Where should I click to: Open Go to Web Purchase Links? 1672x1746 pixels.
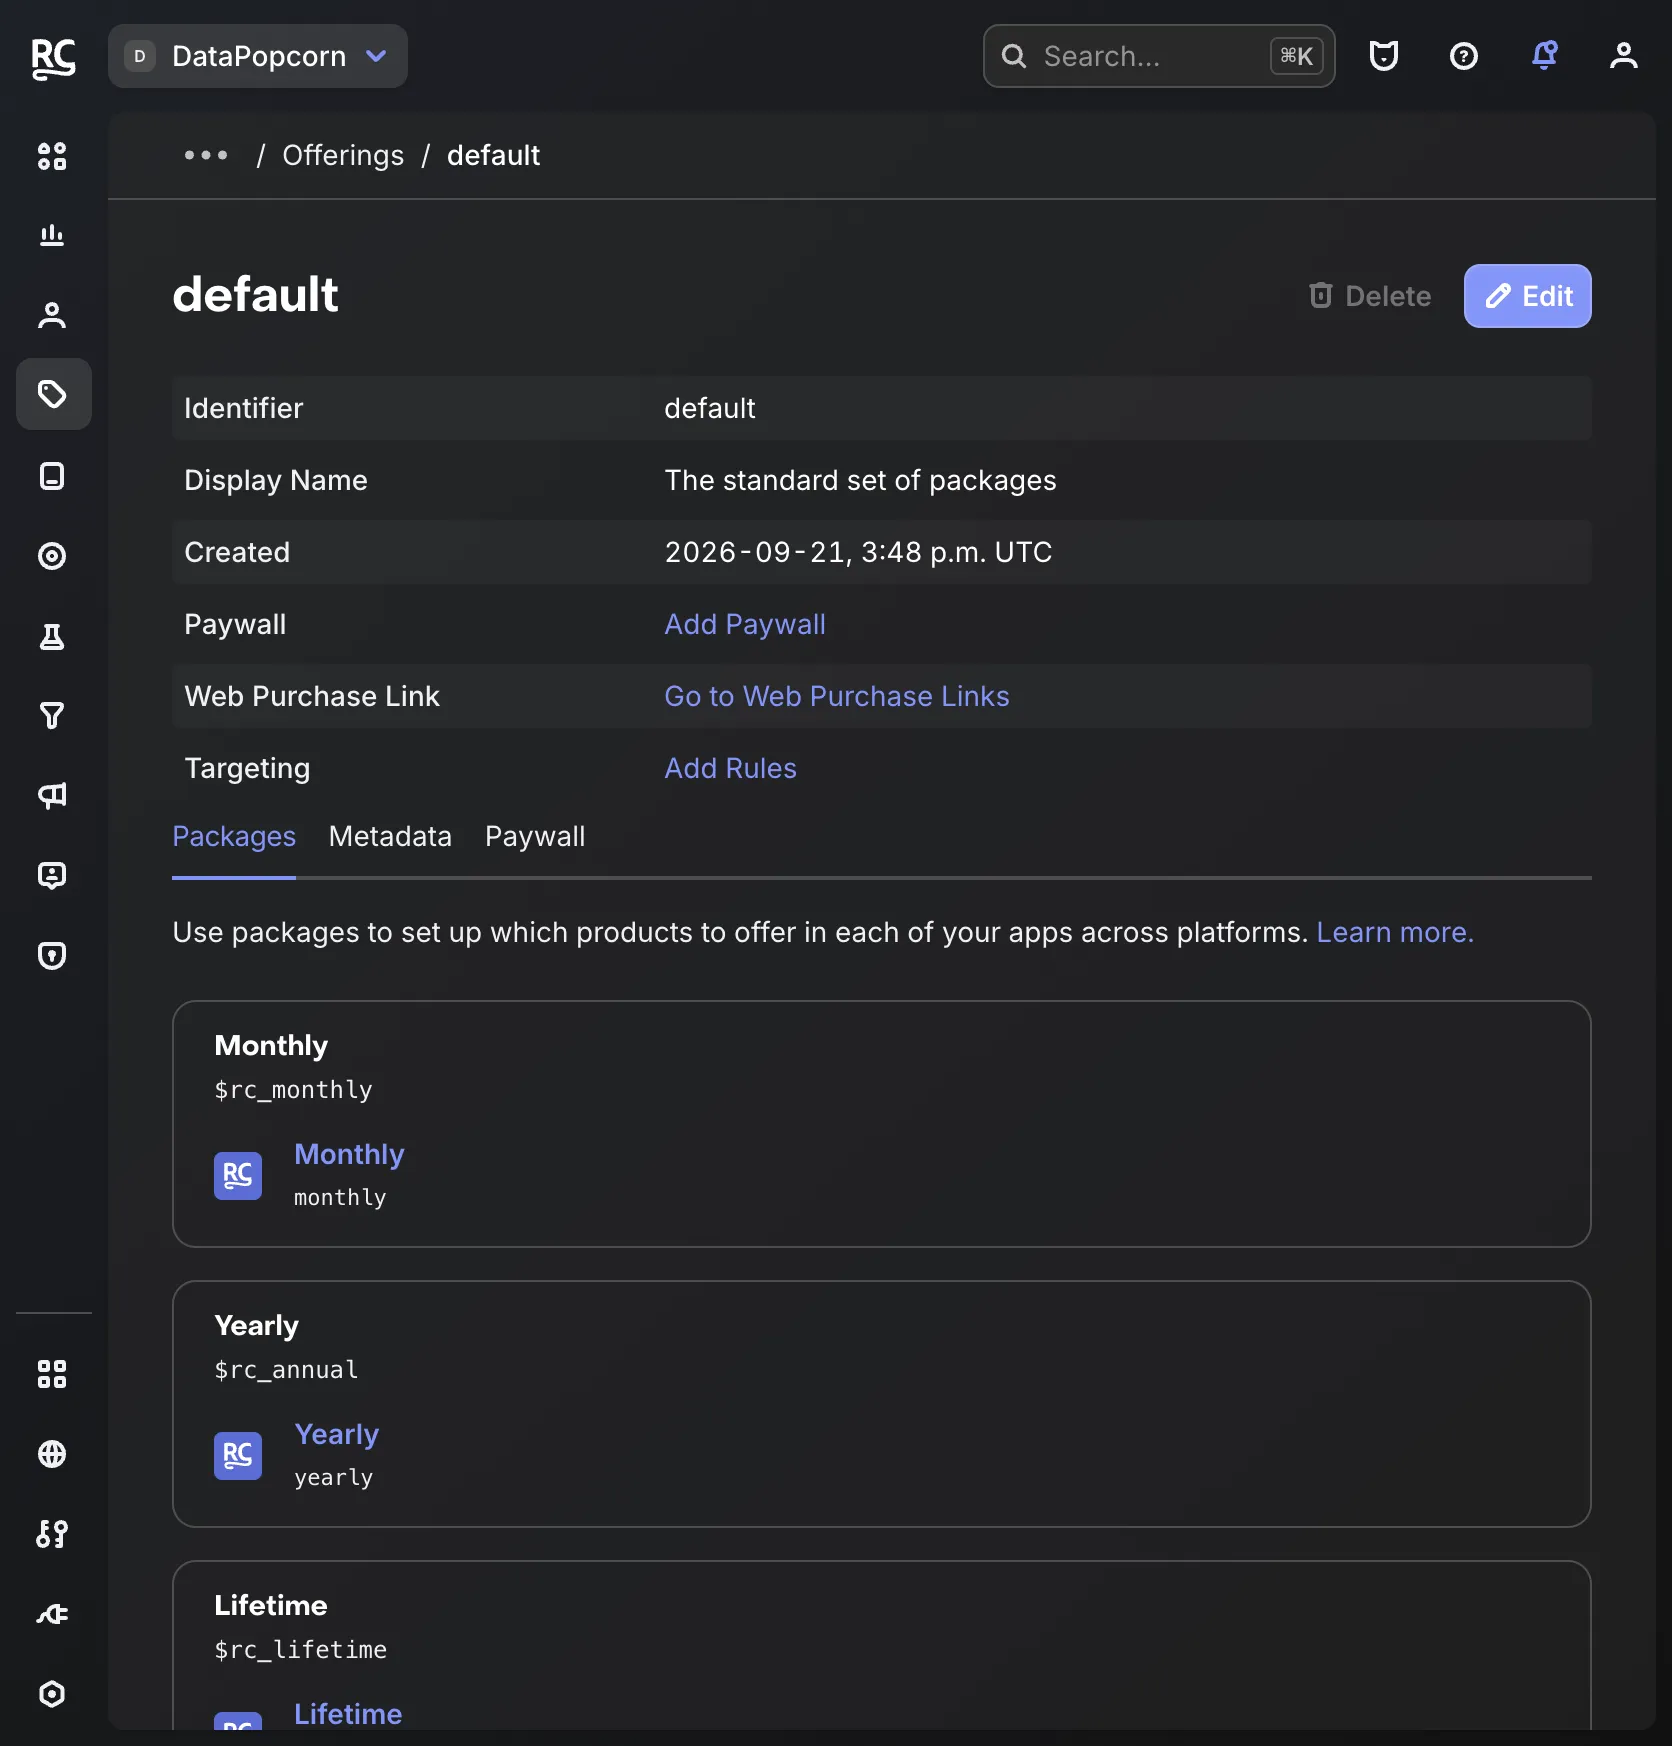837,696
